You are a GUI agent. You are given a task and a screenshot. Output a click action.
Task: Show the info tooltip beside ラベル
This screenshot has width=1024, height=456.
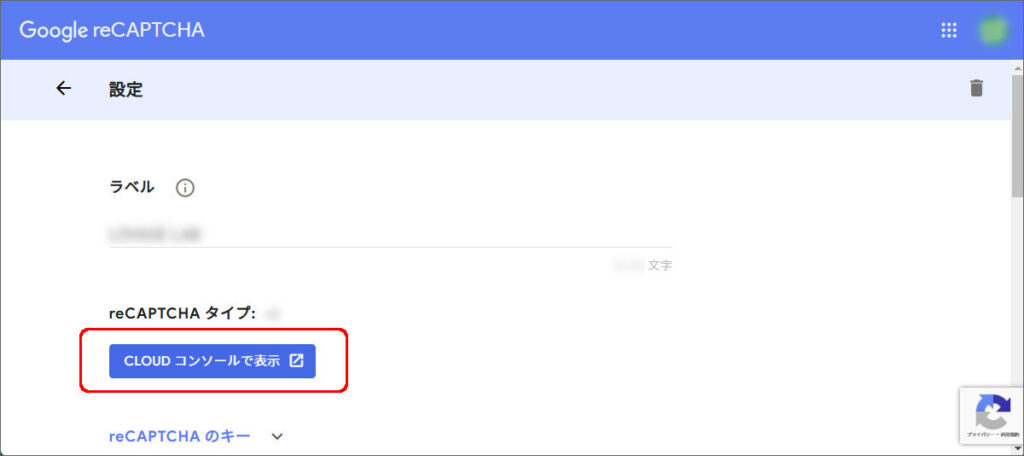185,189
